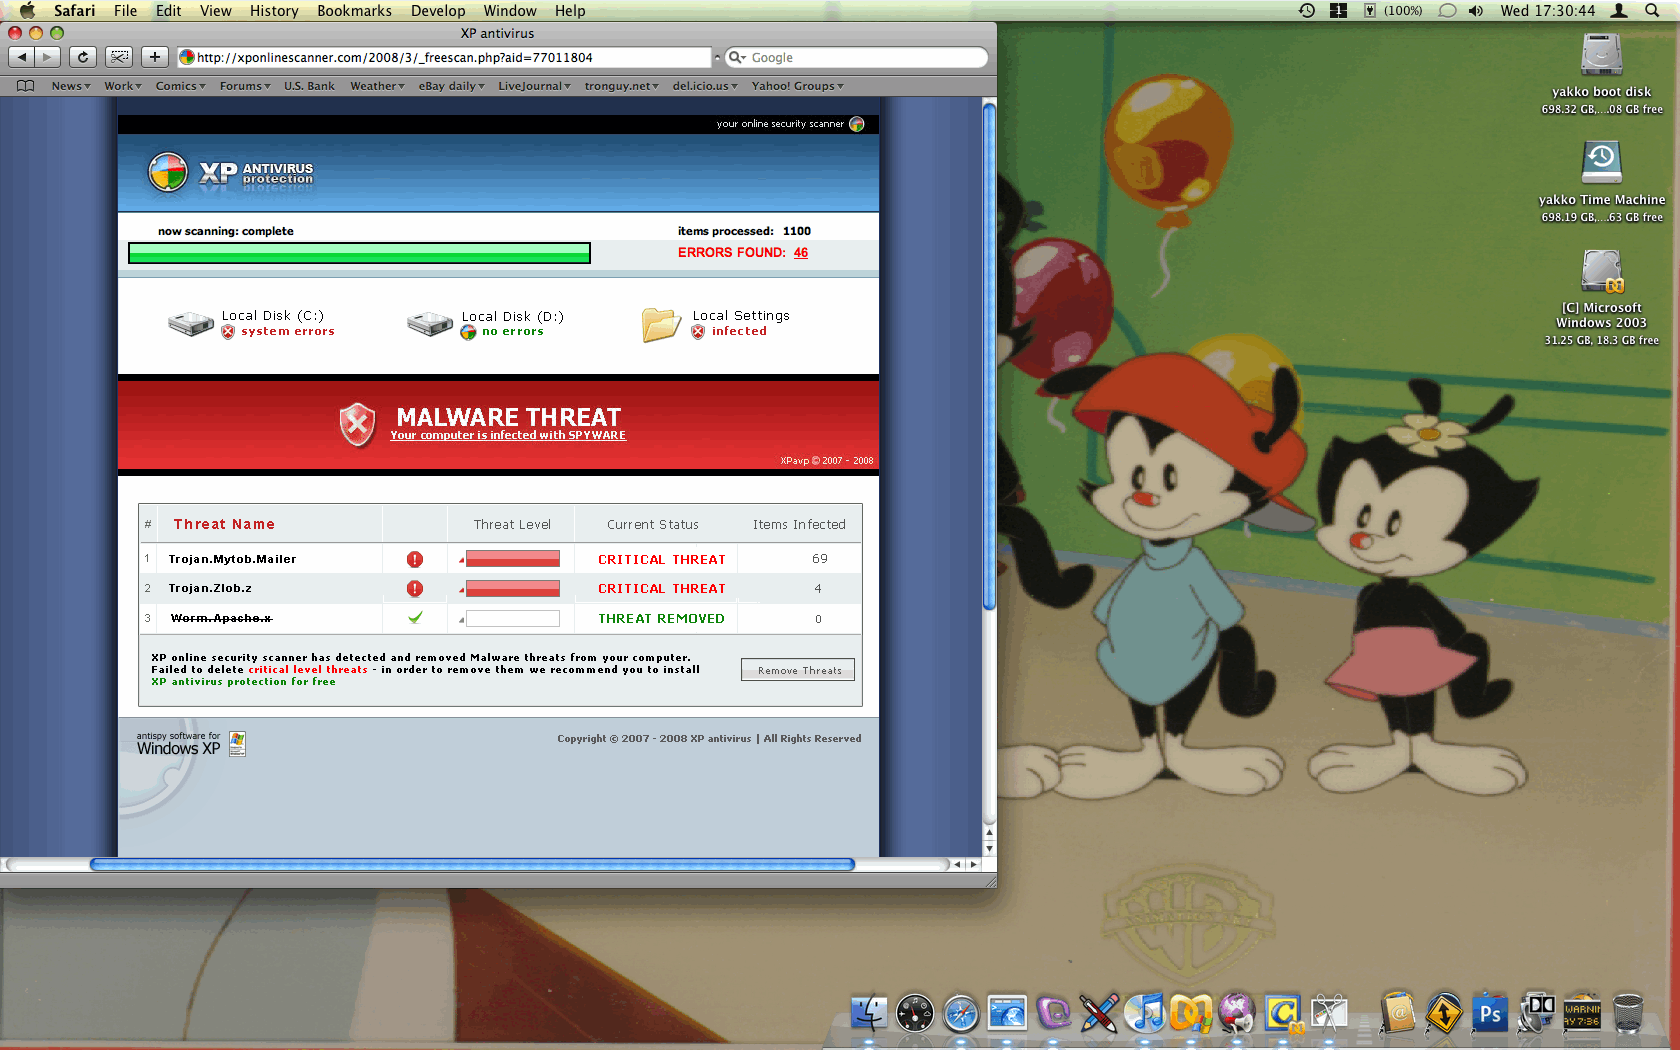Click the Spotlight magnifier in menu bar
This screenshot has height=1050, width=1680.
1652,11
